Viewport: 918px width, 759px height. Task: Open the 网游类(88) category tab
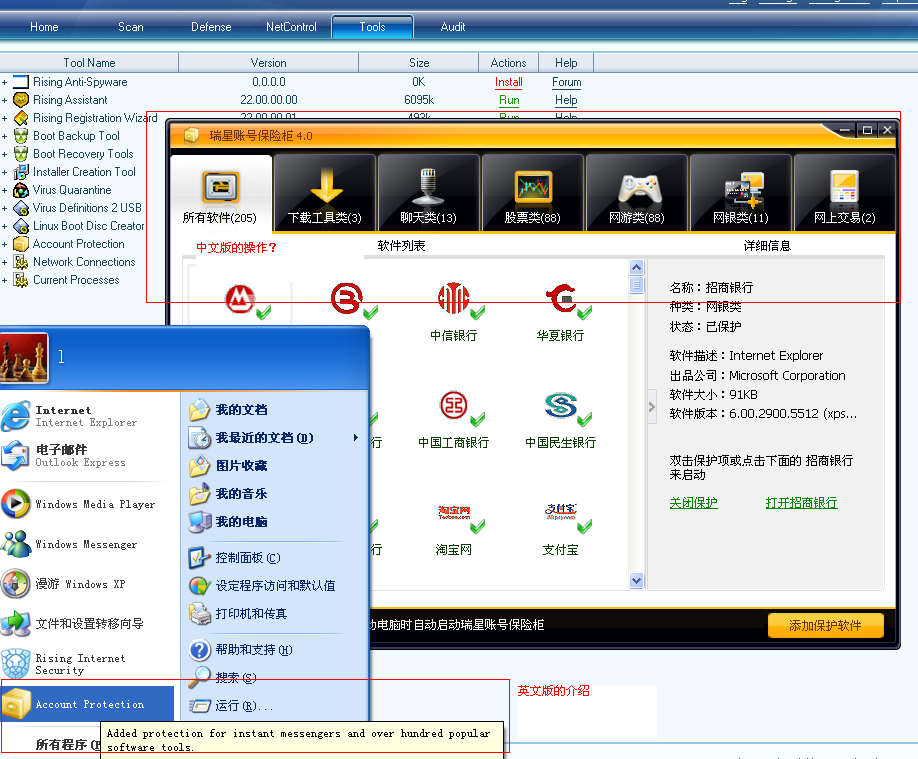coord(636,193)
